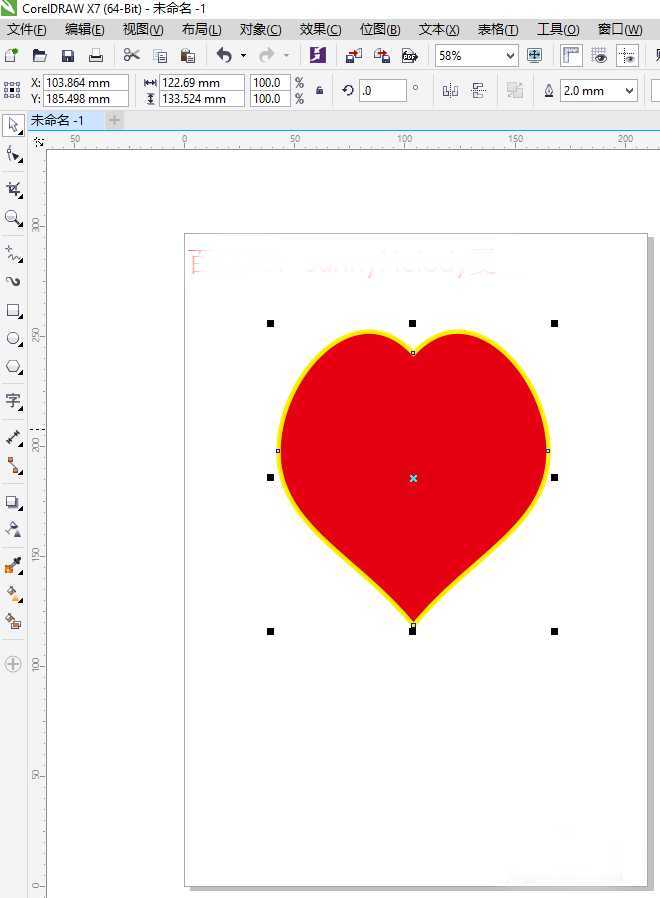Select the Ellipse tool
The height and width of the screenshot is (898, 660).
click(x=13, y=338)
